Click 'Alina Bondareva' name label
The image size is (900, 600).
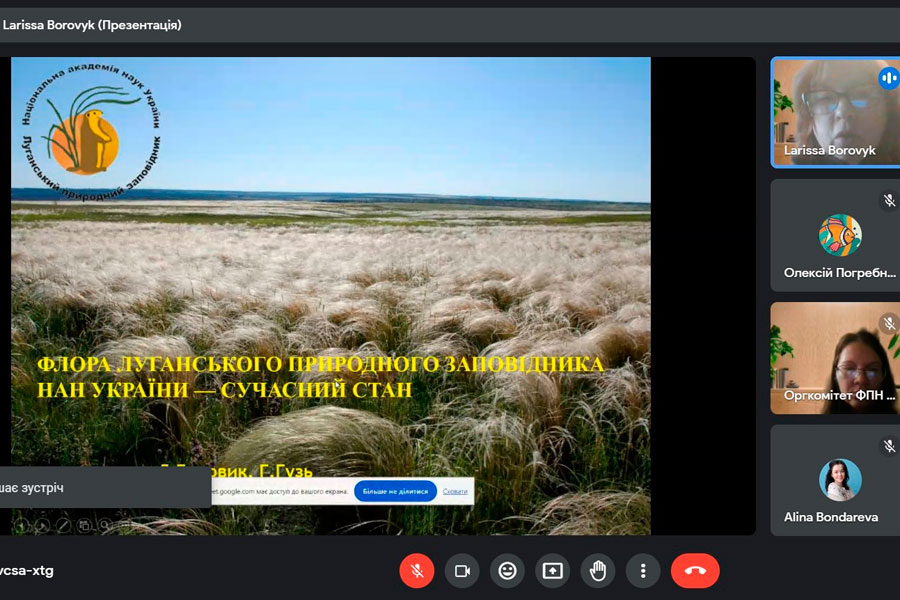[x=831, y=517]
